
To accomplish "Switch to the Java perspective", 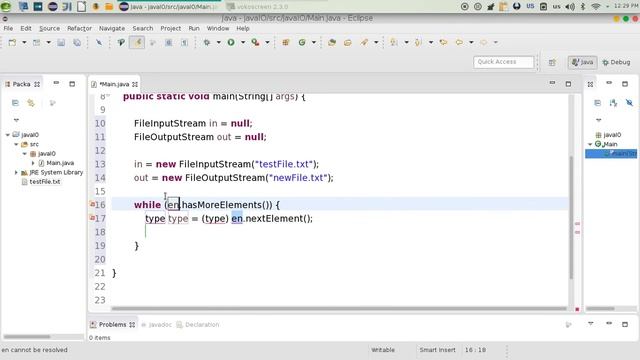I will (582, 62).
